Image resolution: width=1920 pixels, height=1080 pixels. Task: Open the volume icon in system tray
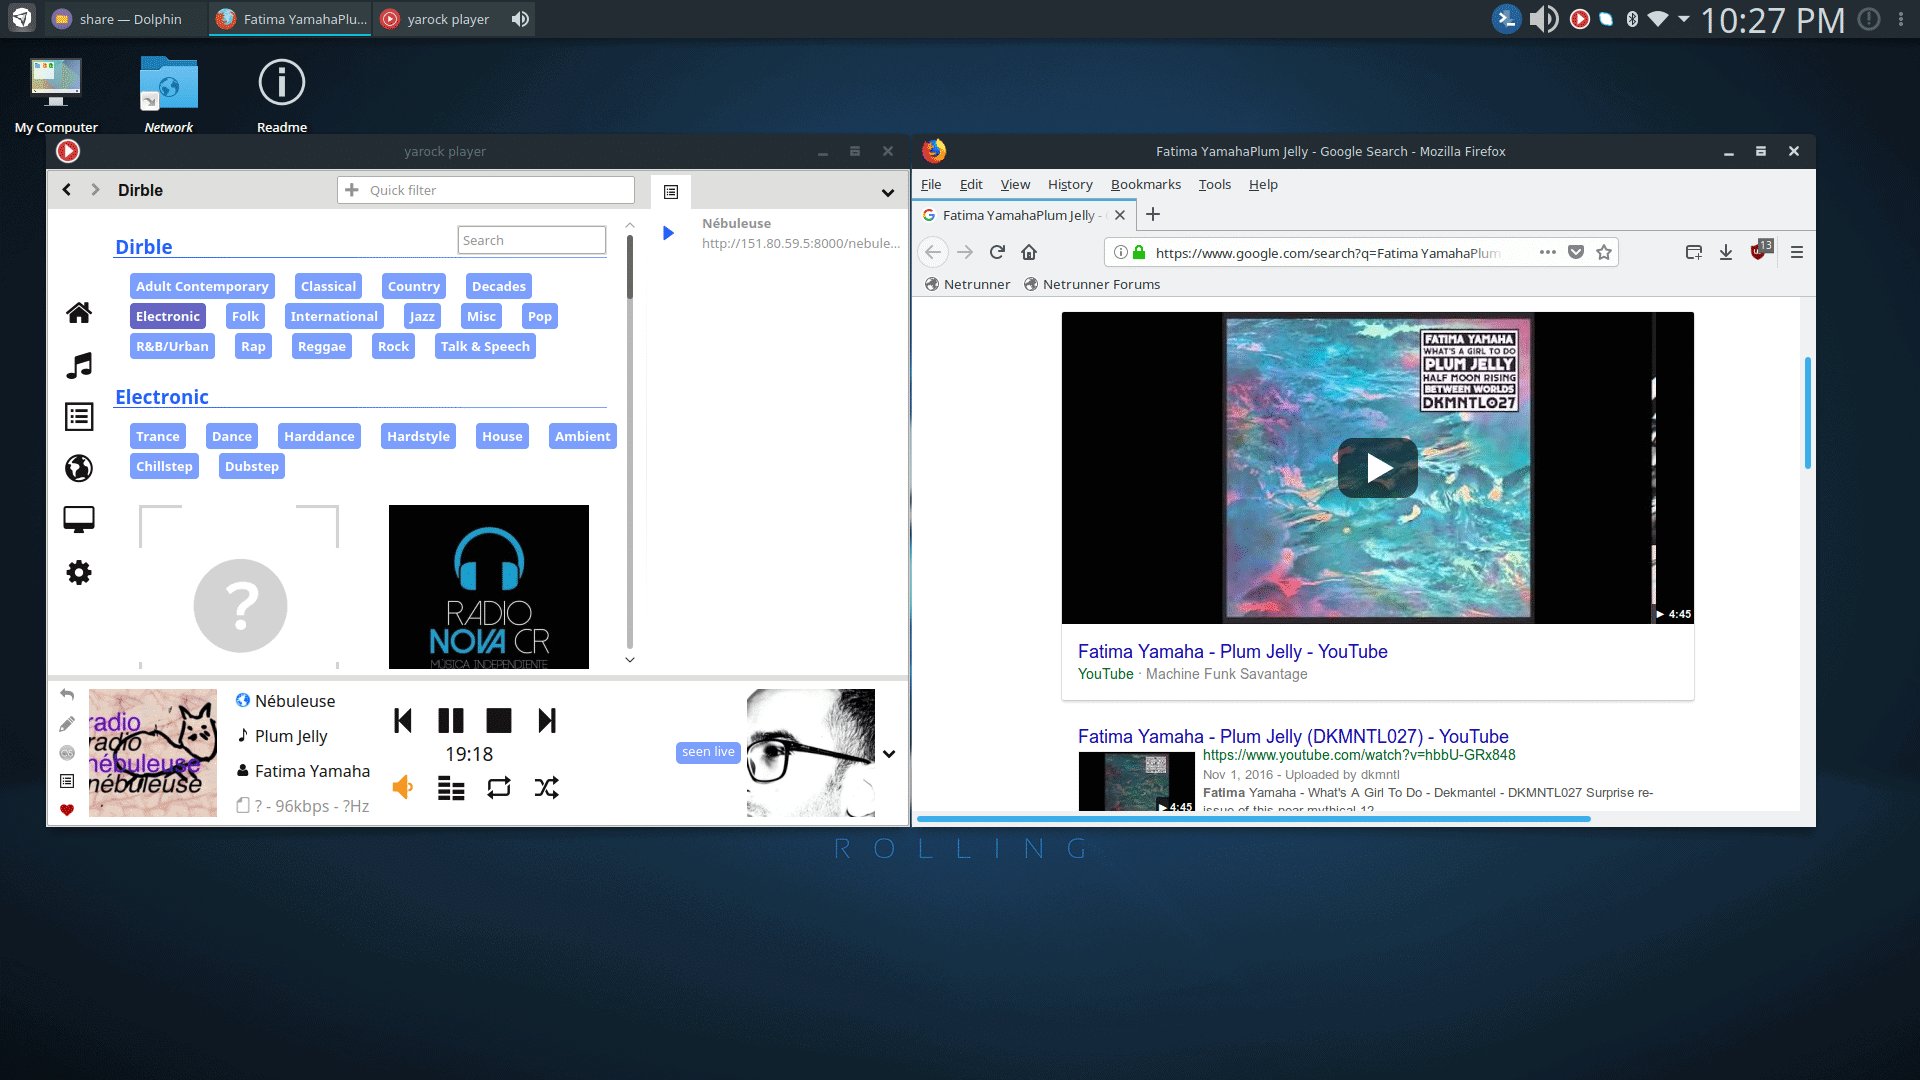click(x=1544, y=19)
